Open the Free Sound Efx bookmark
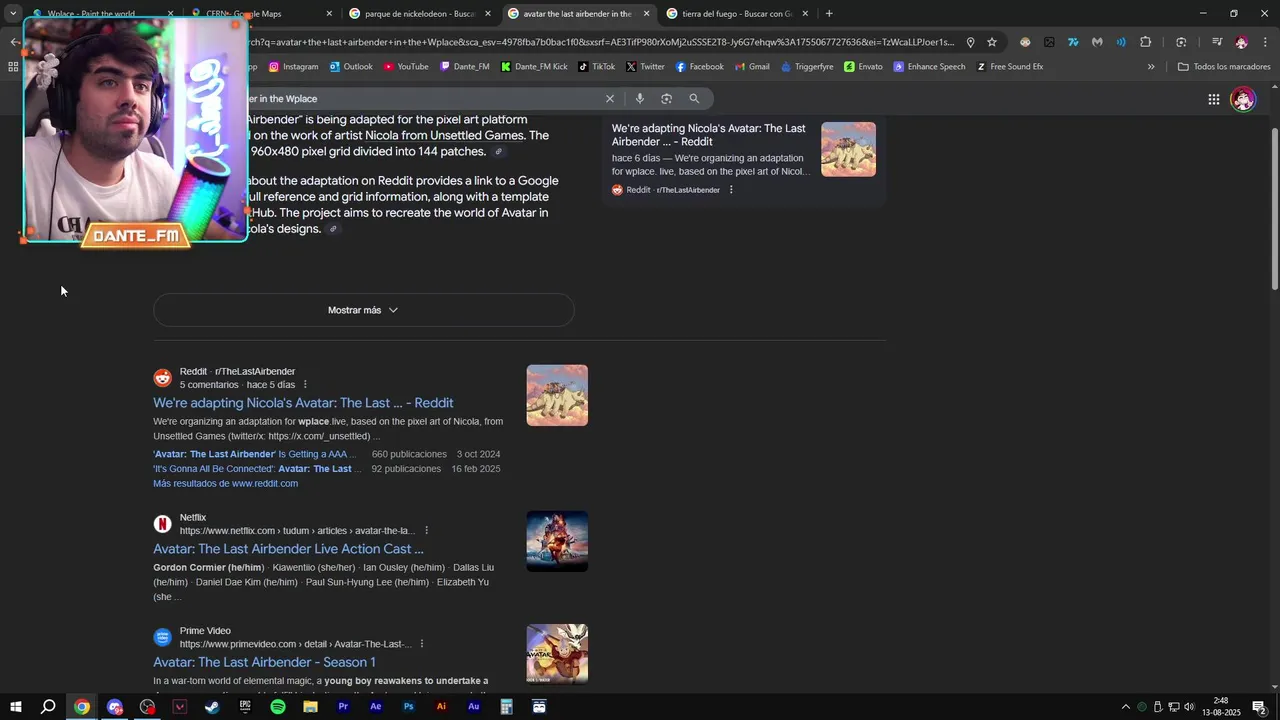This screenshot has height=720, width=1280. 1010,67
